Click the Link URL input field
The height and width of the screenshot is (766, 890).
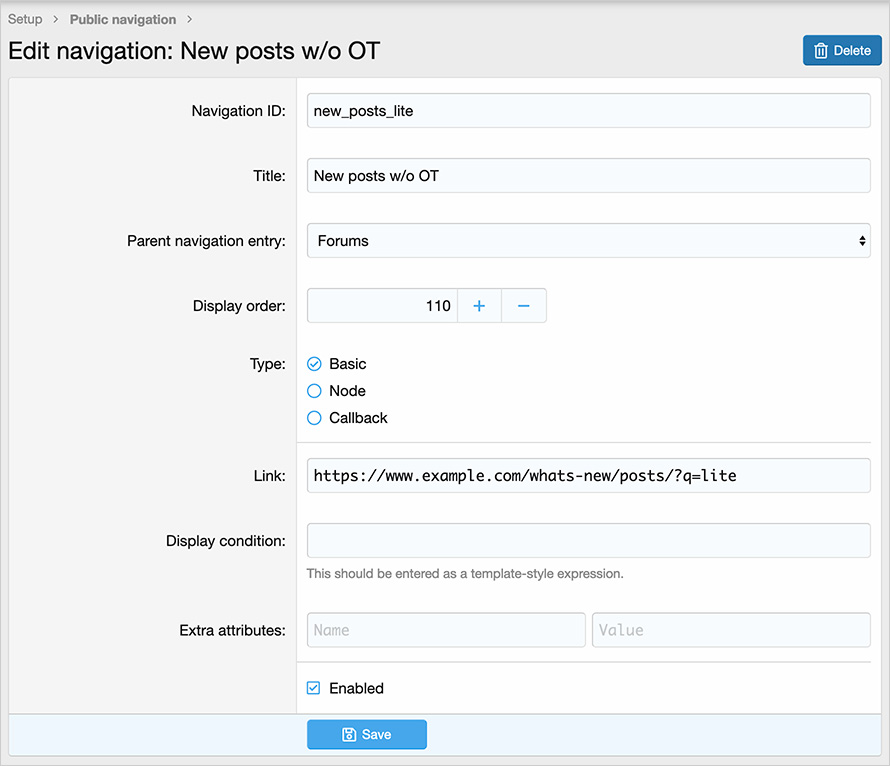pyautogui.click(x=588, y=476)
